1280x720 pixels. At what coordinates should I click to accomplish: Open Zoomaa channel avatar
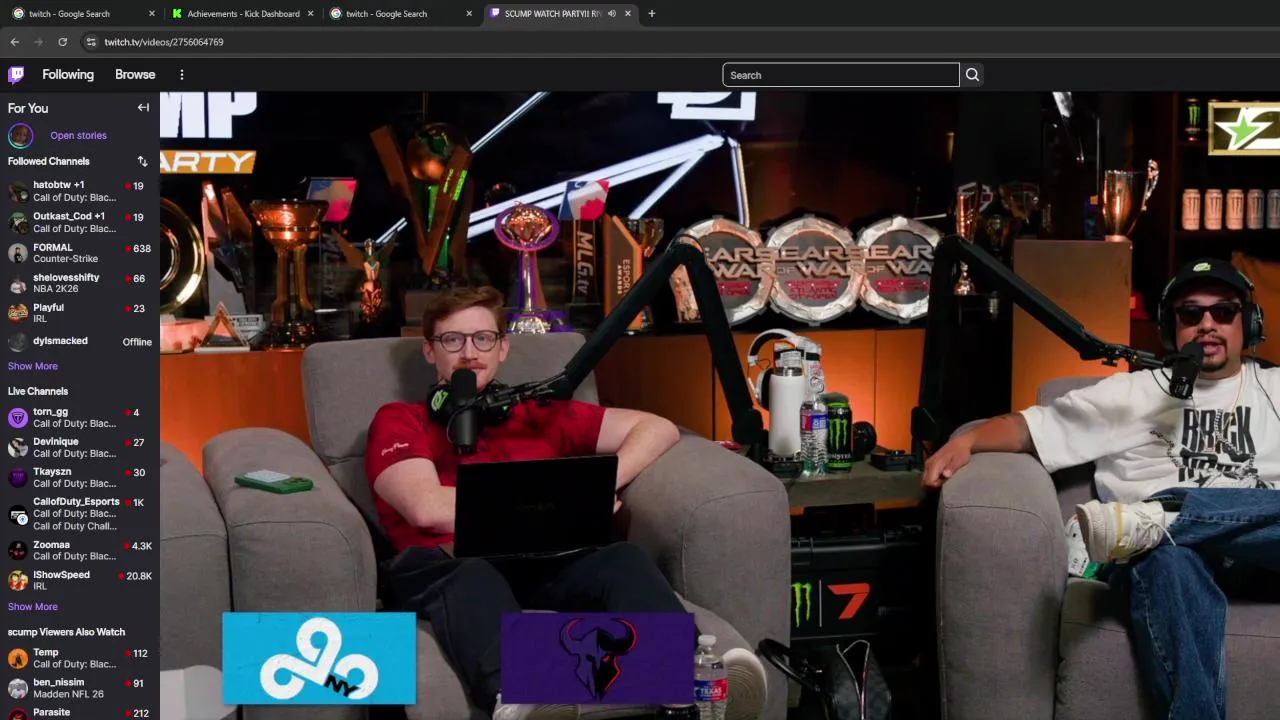tap(18, 550)
